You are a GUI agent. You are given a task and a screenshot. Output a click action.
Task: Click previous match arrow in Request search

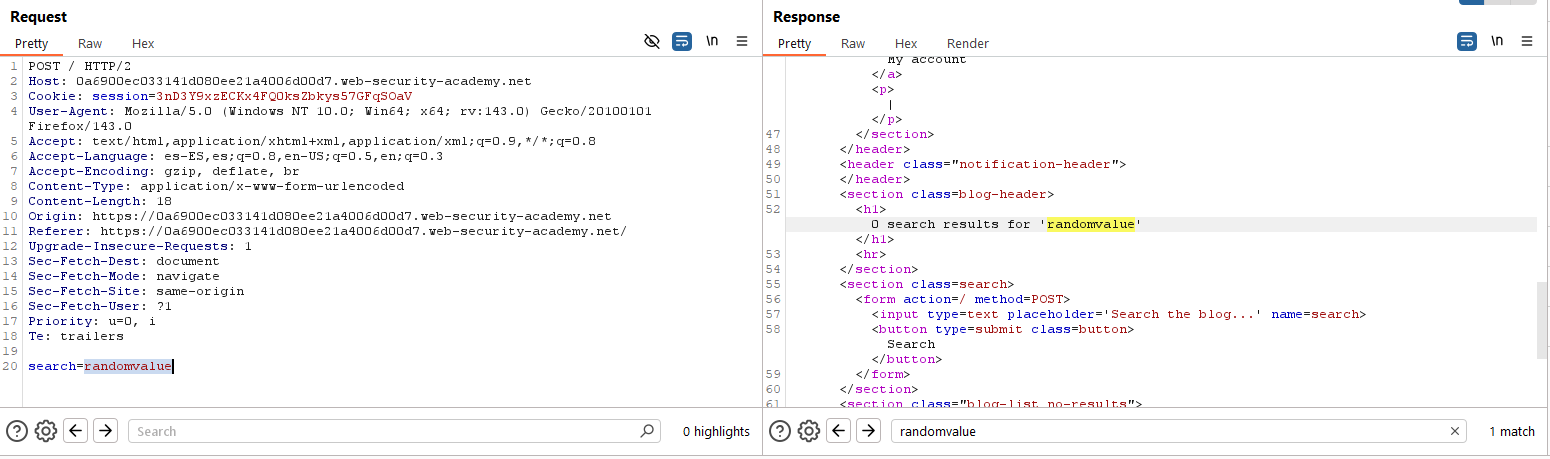tap(76, 431)
